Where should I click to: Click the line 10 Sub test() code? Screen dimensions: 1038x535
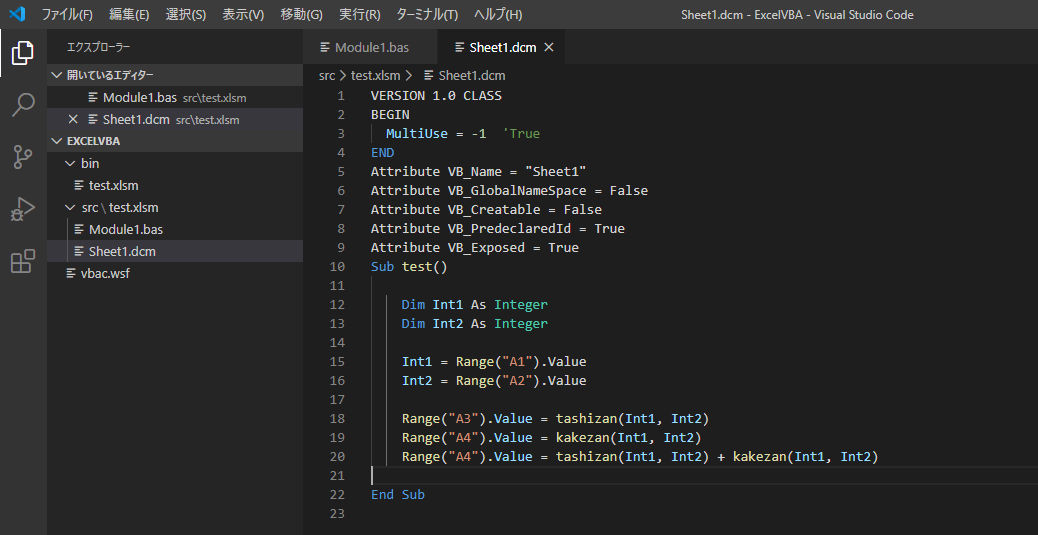tap(409, 267)
